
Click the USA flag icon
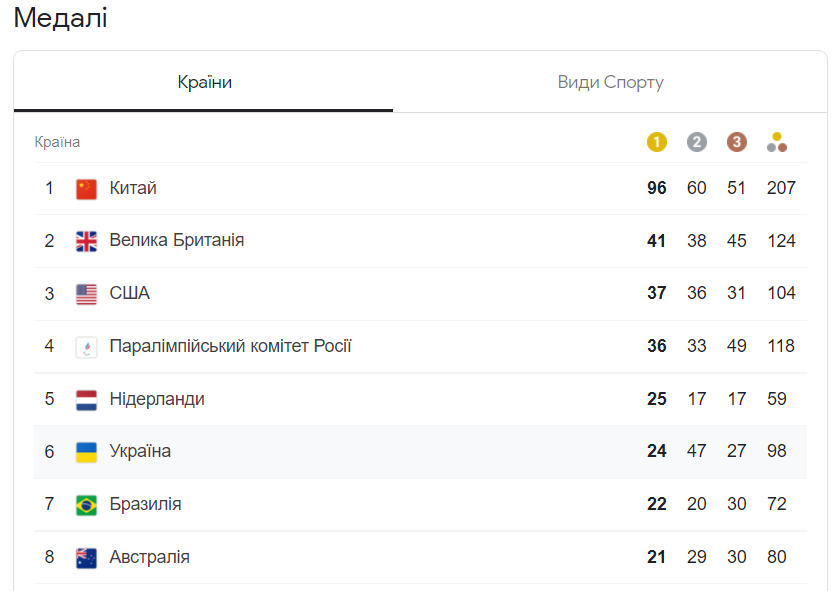click(x=87, y=294)
